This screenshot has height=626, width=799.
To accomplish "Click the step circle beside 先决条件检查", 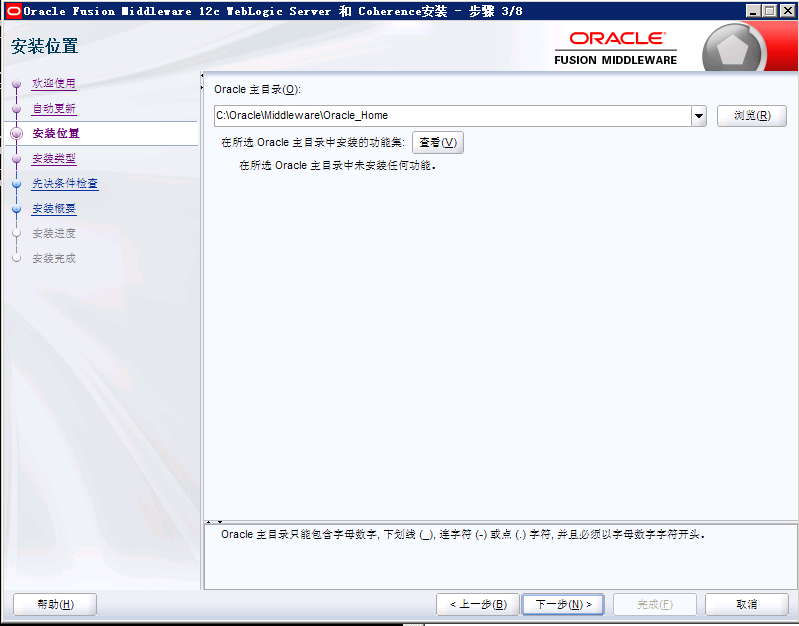I will 16,184.
